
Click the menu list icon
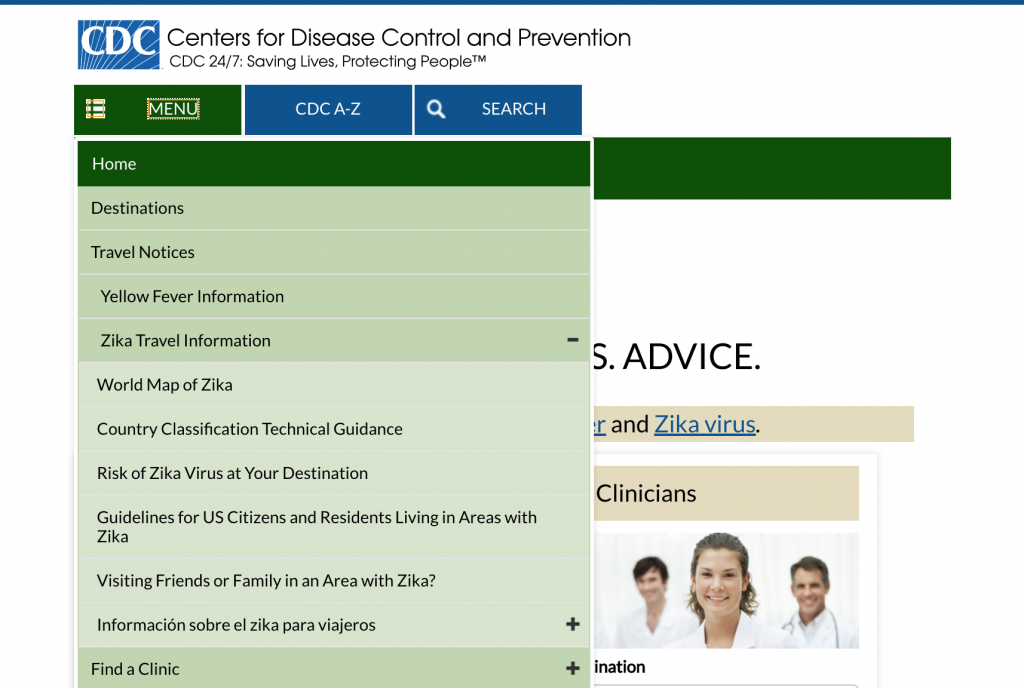96,109
